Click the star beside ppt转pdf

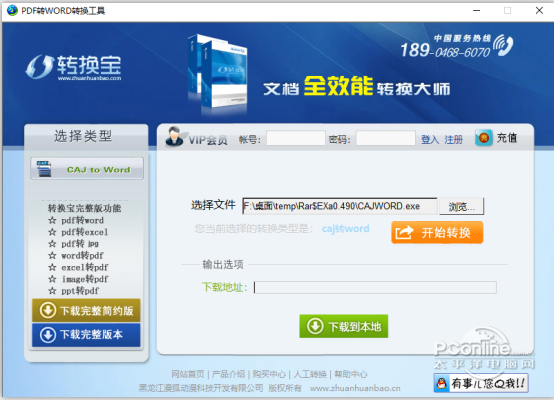coord(52,290)
